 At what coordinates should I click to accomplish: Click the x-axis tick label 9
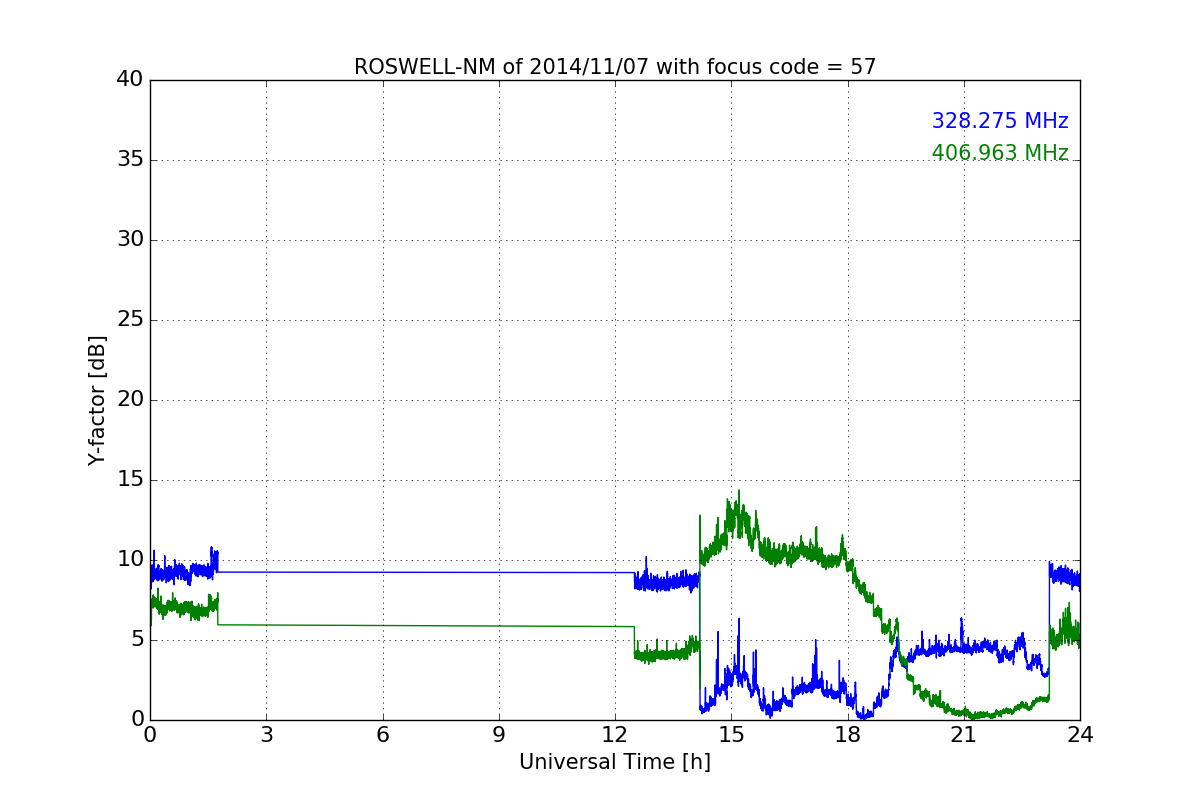click(x=499, y=735)
